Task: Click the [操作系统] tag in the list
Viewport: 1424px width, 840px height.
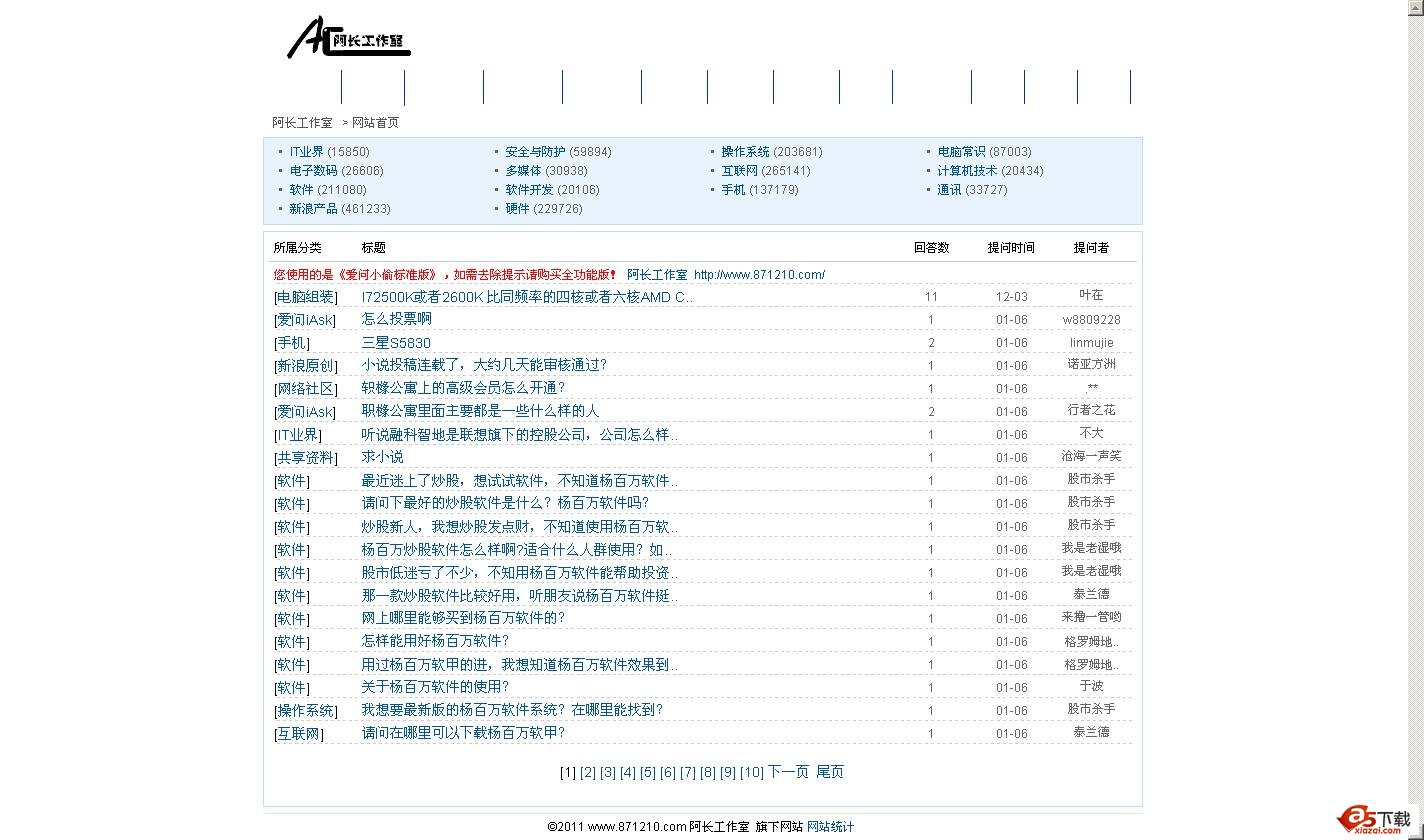Action: [306, 711]
